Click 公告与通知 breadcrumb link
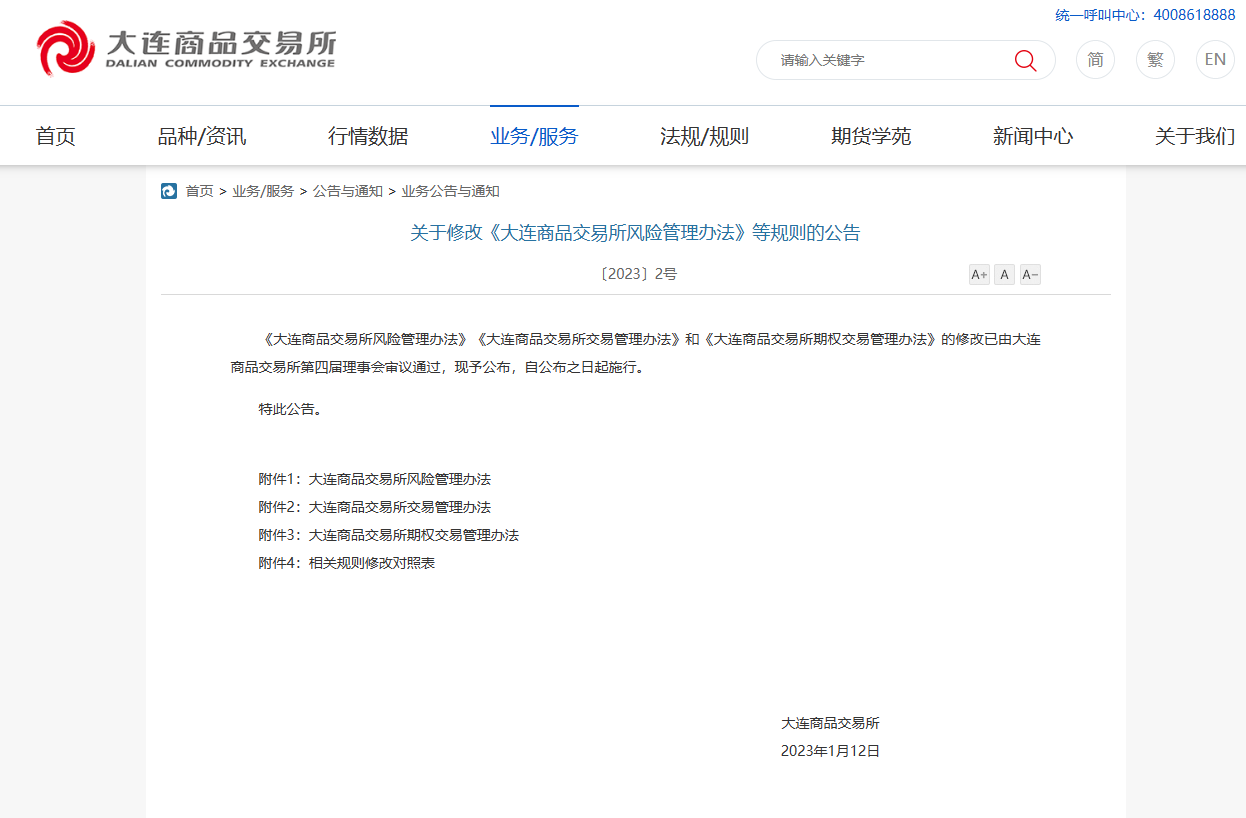This screenshot has width=1246, height=818. [x=348, y=191]
